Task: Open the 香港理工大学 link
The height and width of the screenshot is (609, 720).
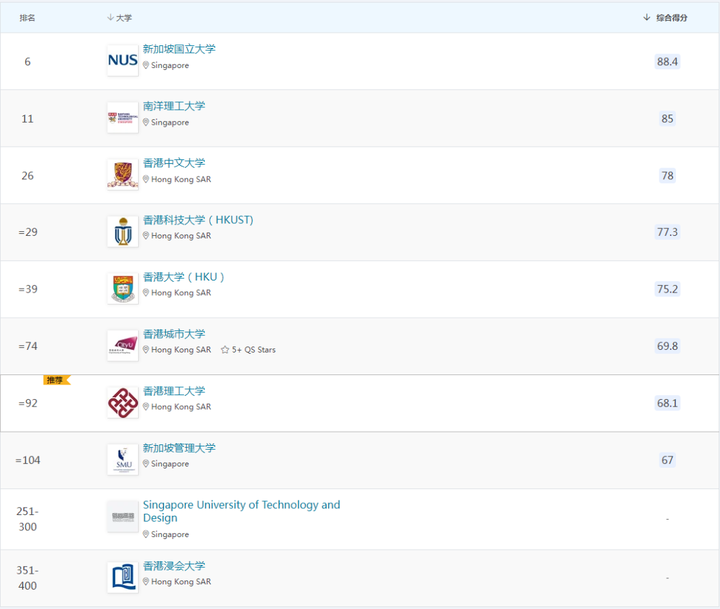Action: [174, 391]
